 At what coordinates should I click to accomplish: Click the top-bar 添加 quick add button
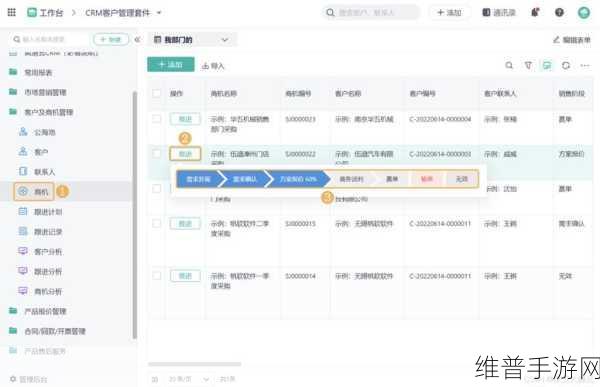point(449,13)
